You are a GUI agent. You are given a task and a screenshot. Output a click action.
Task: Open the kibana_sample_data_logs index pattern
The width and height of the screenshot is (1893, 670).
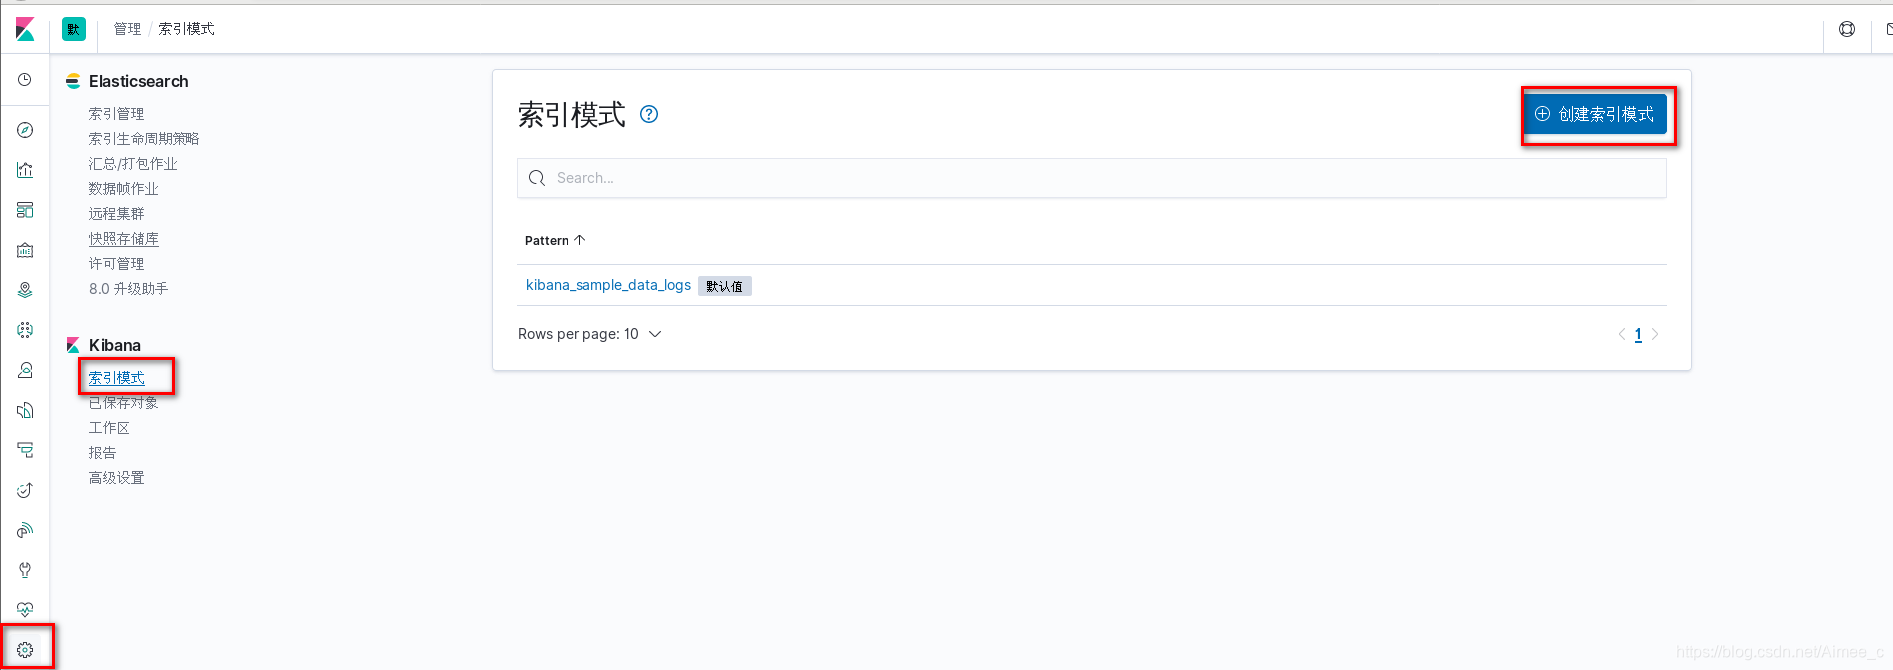[x=608, y=285]
